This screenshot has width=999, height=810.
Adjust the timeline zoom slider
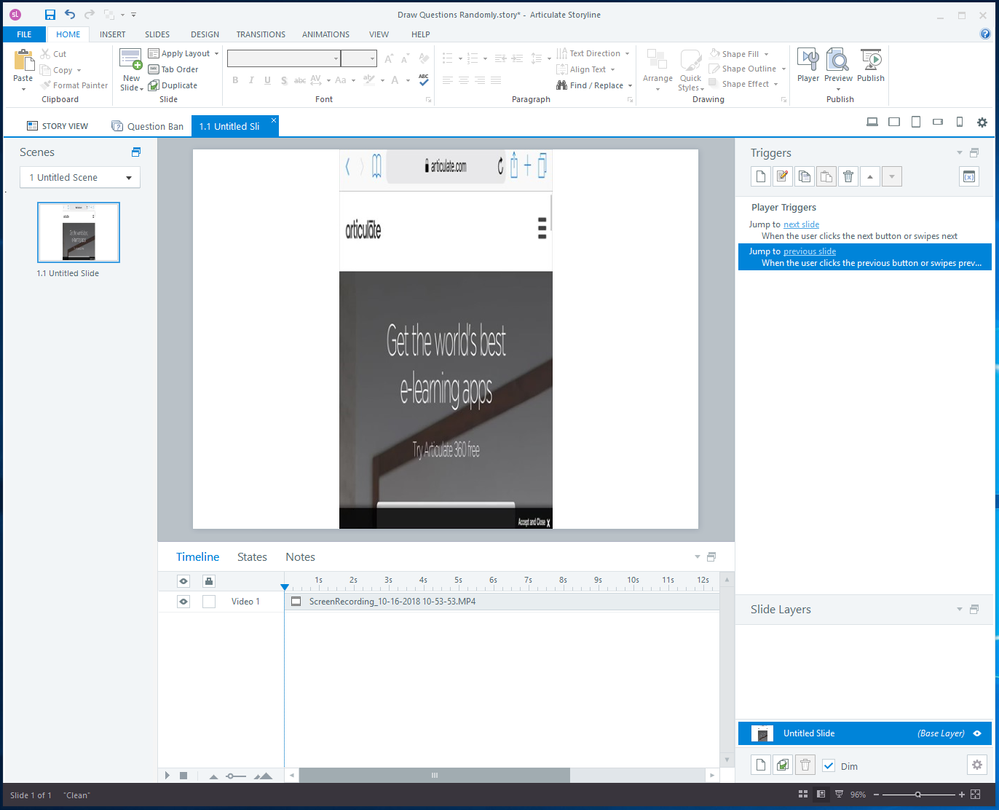[235, 776]
